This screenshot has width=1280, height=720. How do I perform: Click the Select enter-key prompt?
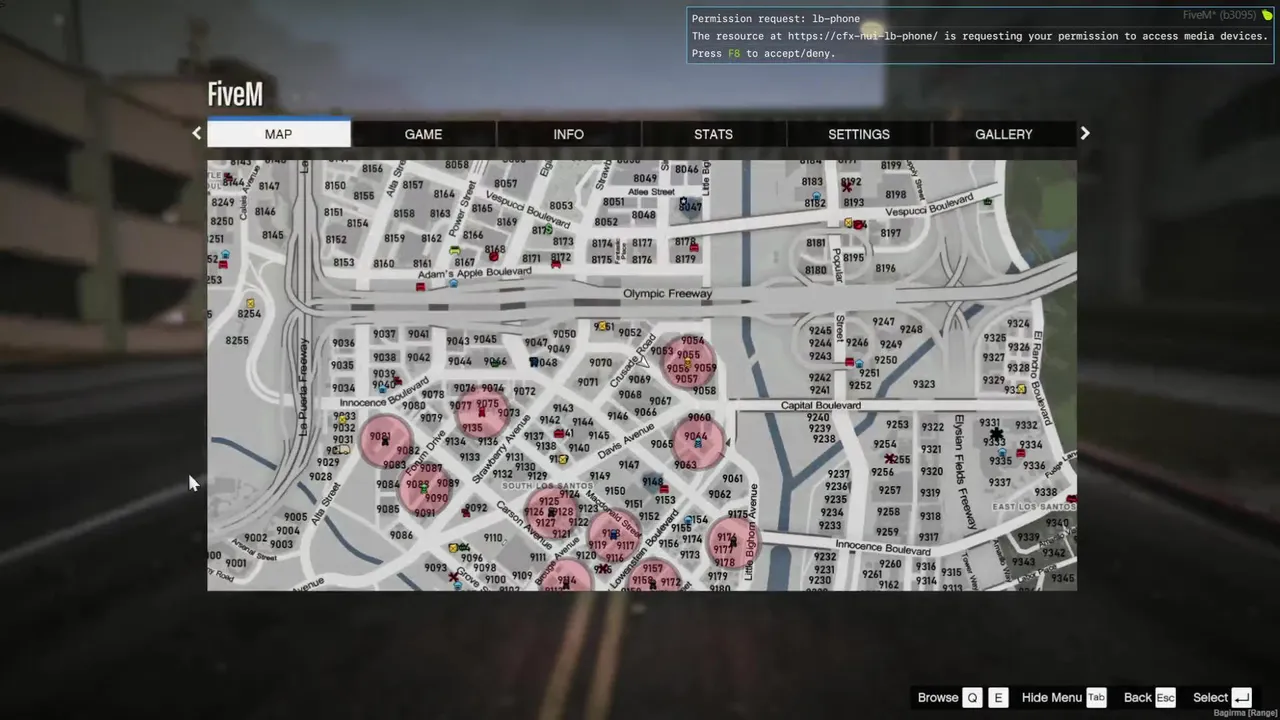tap(1222, 697)
